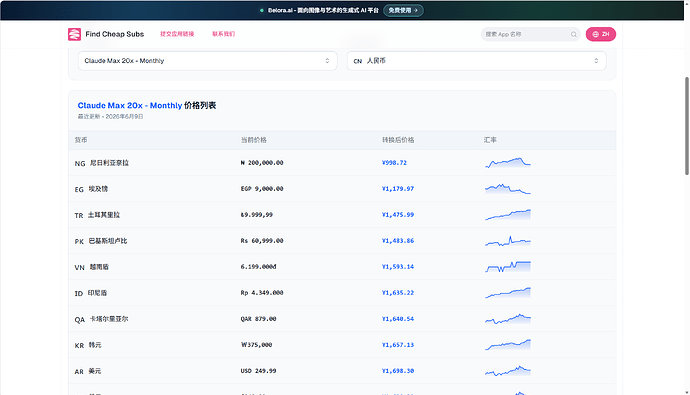
Task: Select the ID 印尼盾 currency cell
Action: (x=91, y=293)
